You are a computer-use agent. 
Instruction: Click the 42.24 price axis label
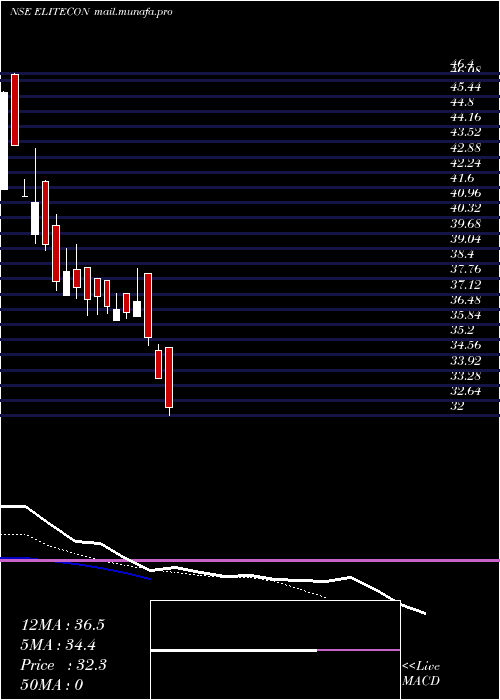tap(466, 163)
